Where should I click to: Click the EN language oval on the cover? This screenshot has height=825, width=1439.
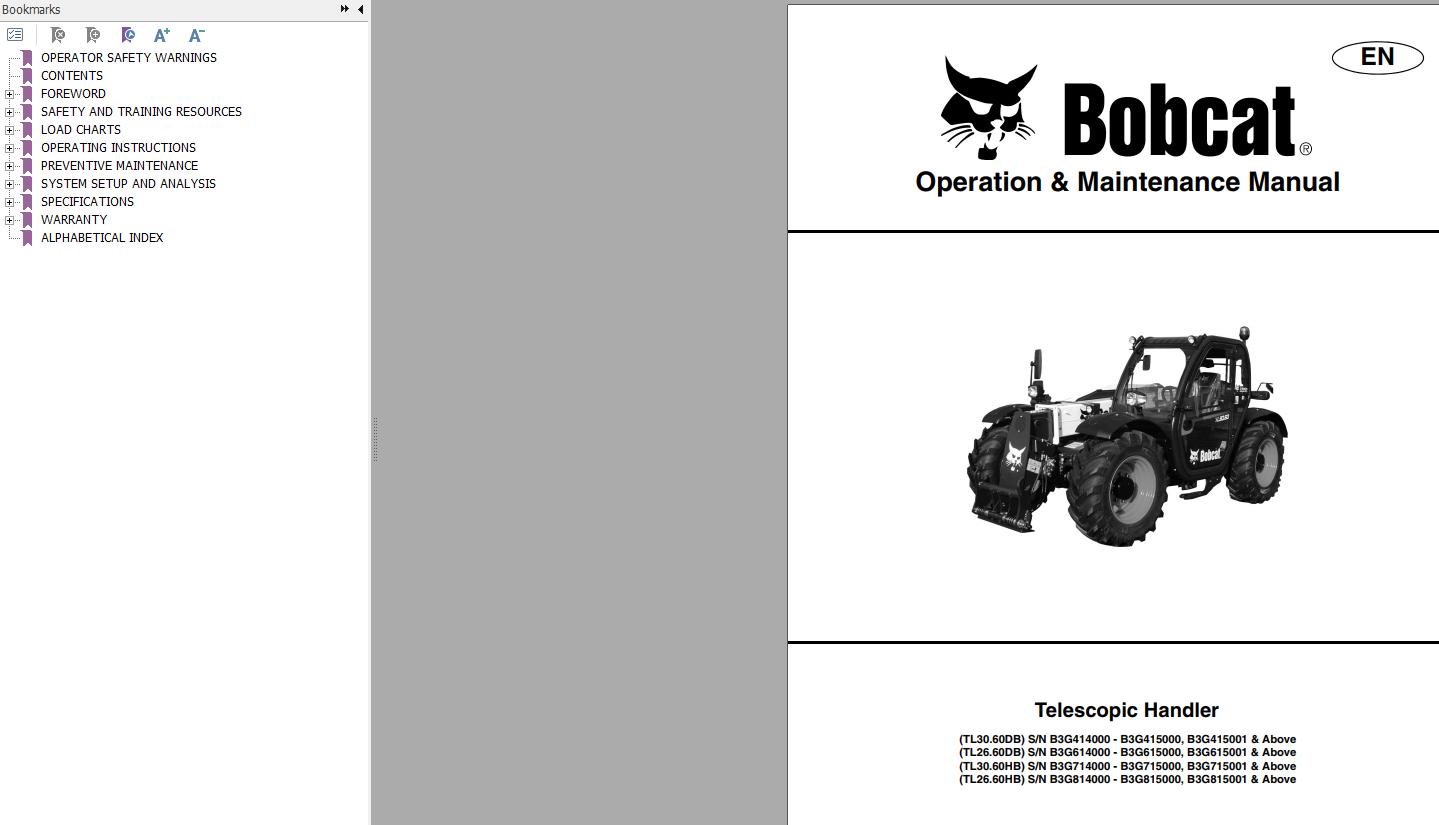click(1377, 57)
